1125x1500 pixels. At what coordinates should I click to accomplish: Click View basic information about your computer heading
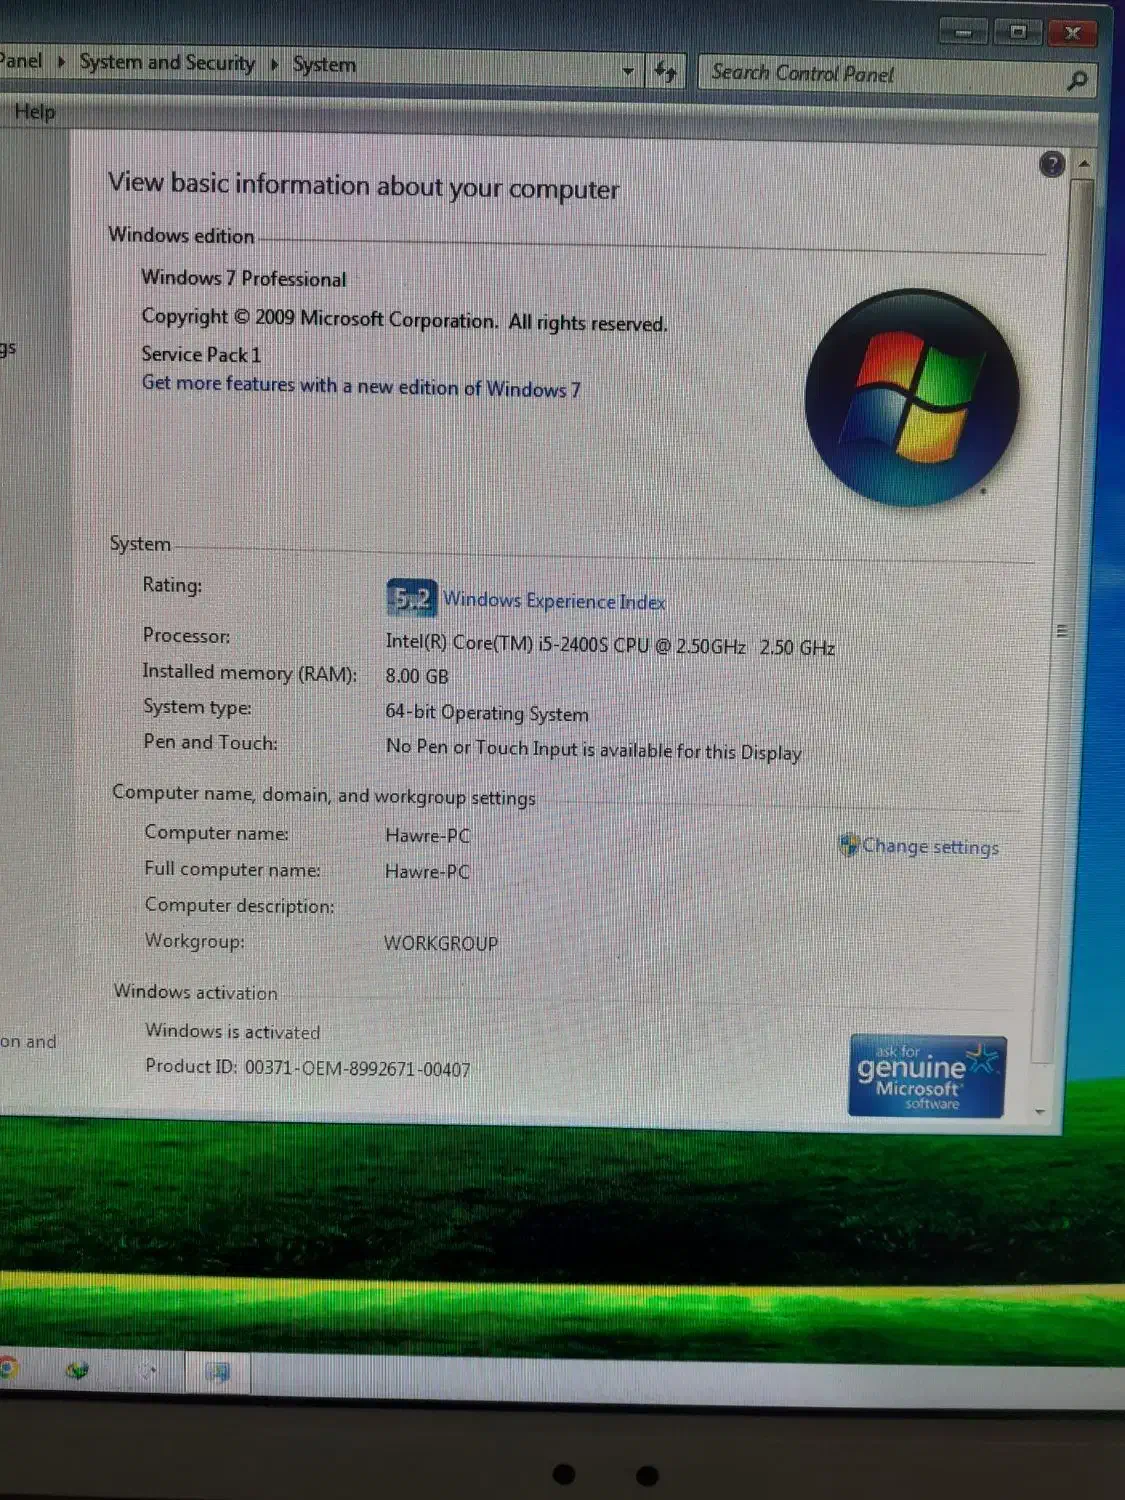364,185
